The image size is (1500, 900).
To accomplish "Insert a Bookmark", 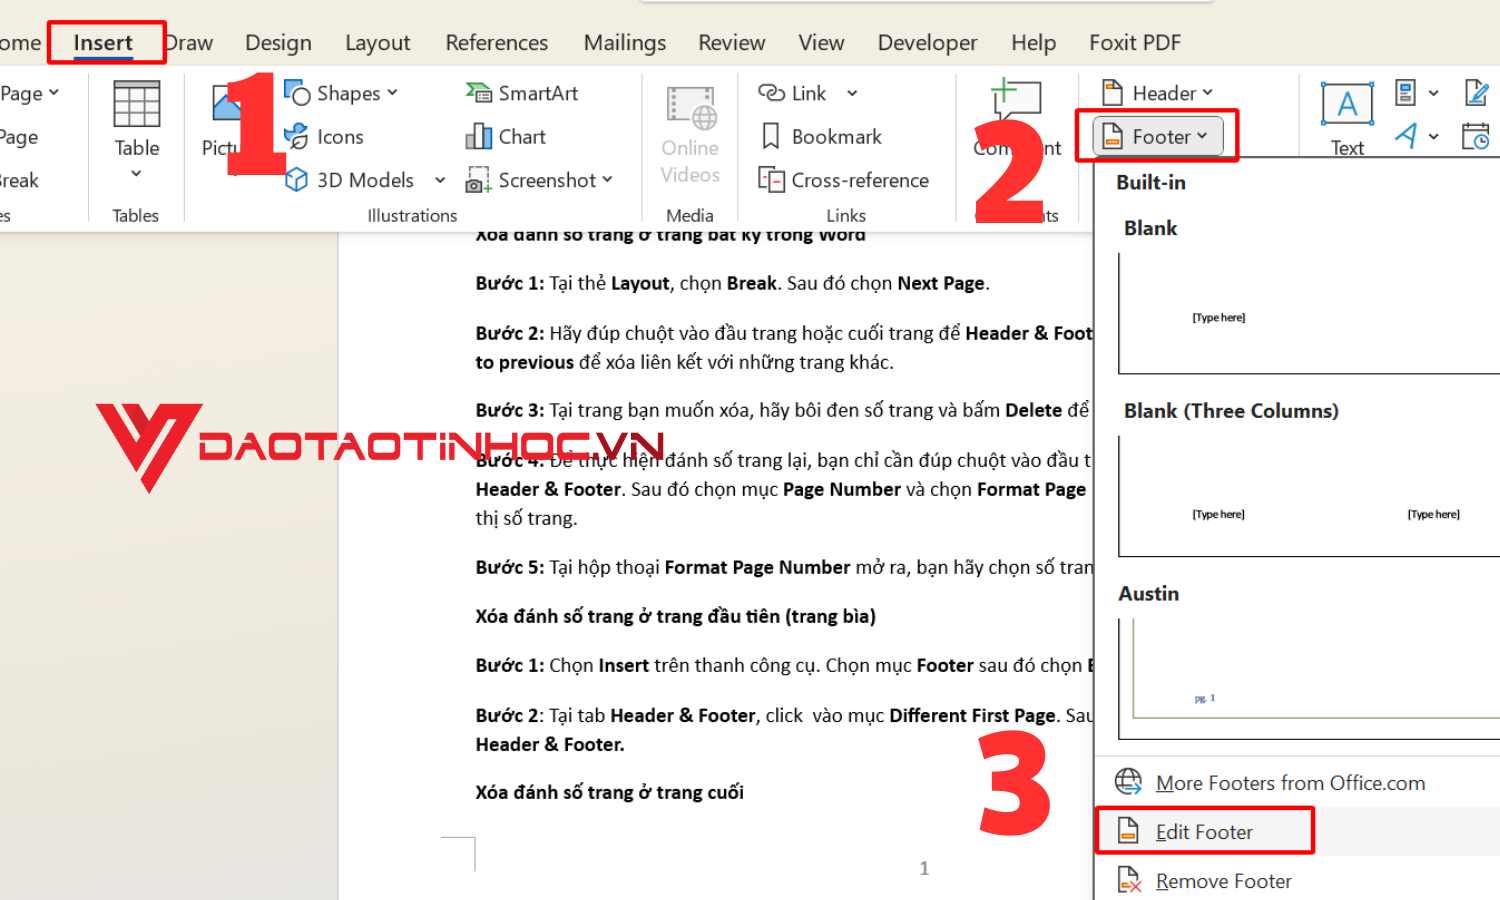I will coord(821,137).
